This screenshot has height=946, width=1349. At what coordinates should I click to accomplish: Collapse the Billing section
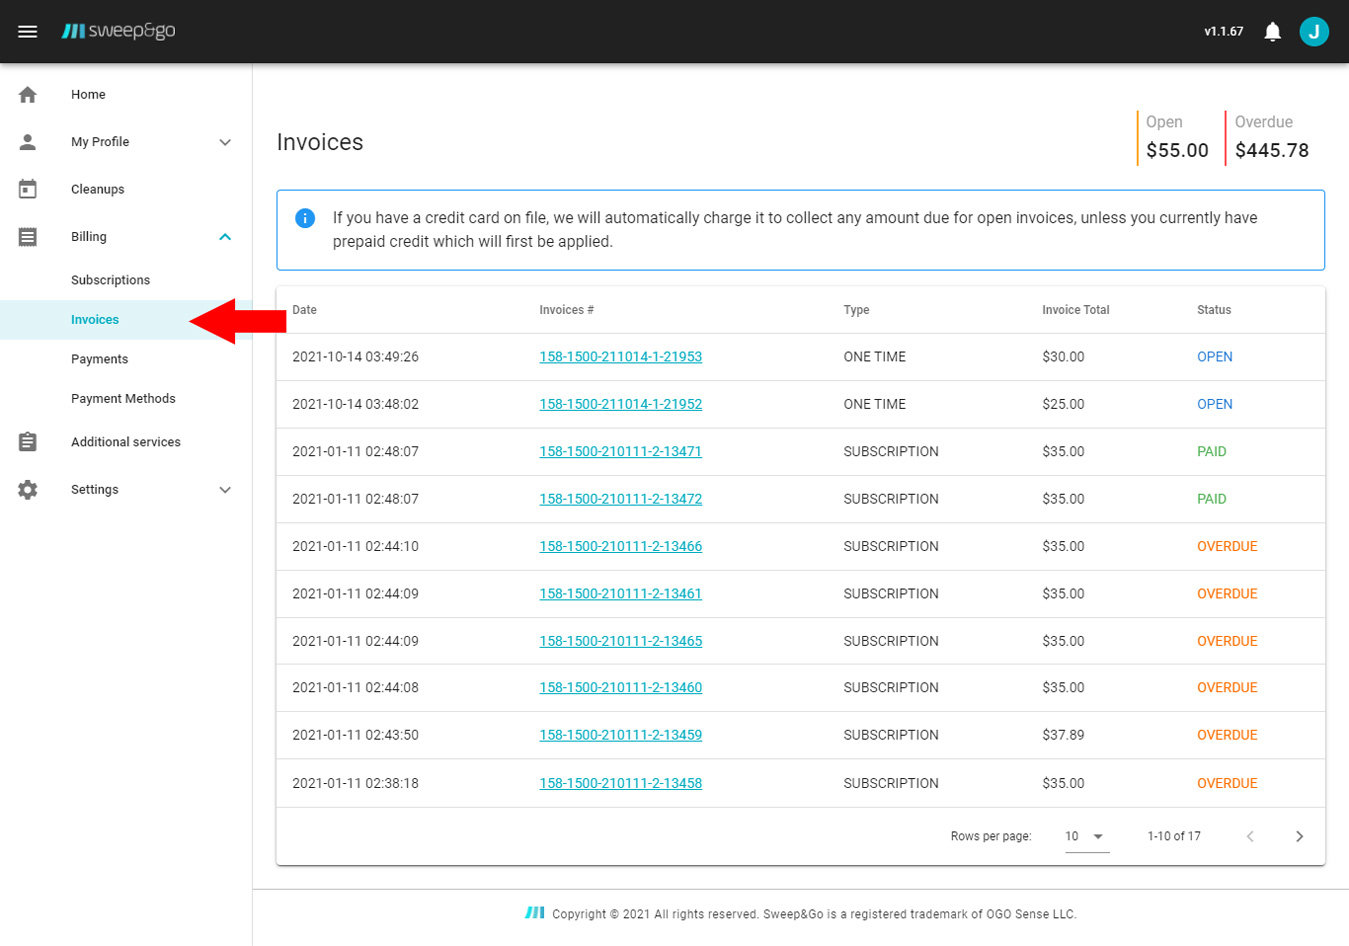coord(225,237)
